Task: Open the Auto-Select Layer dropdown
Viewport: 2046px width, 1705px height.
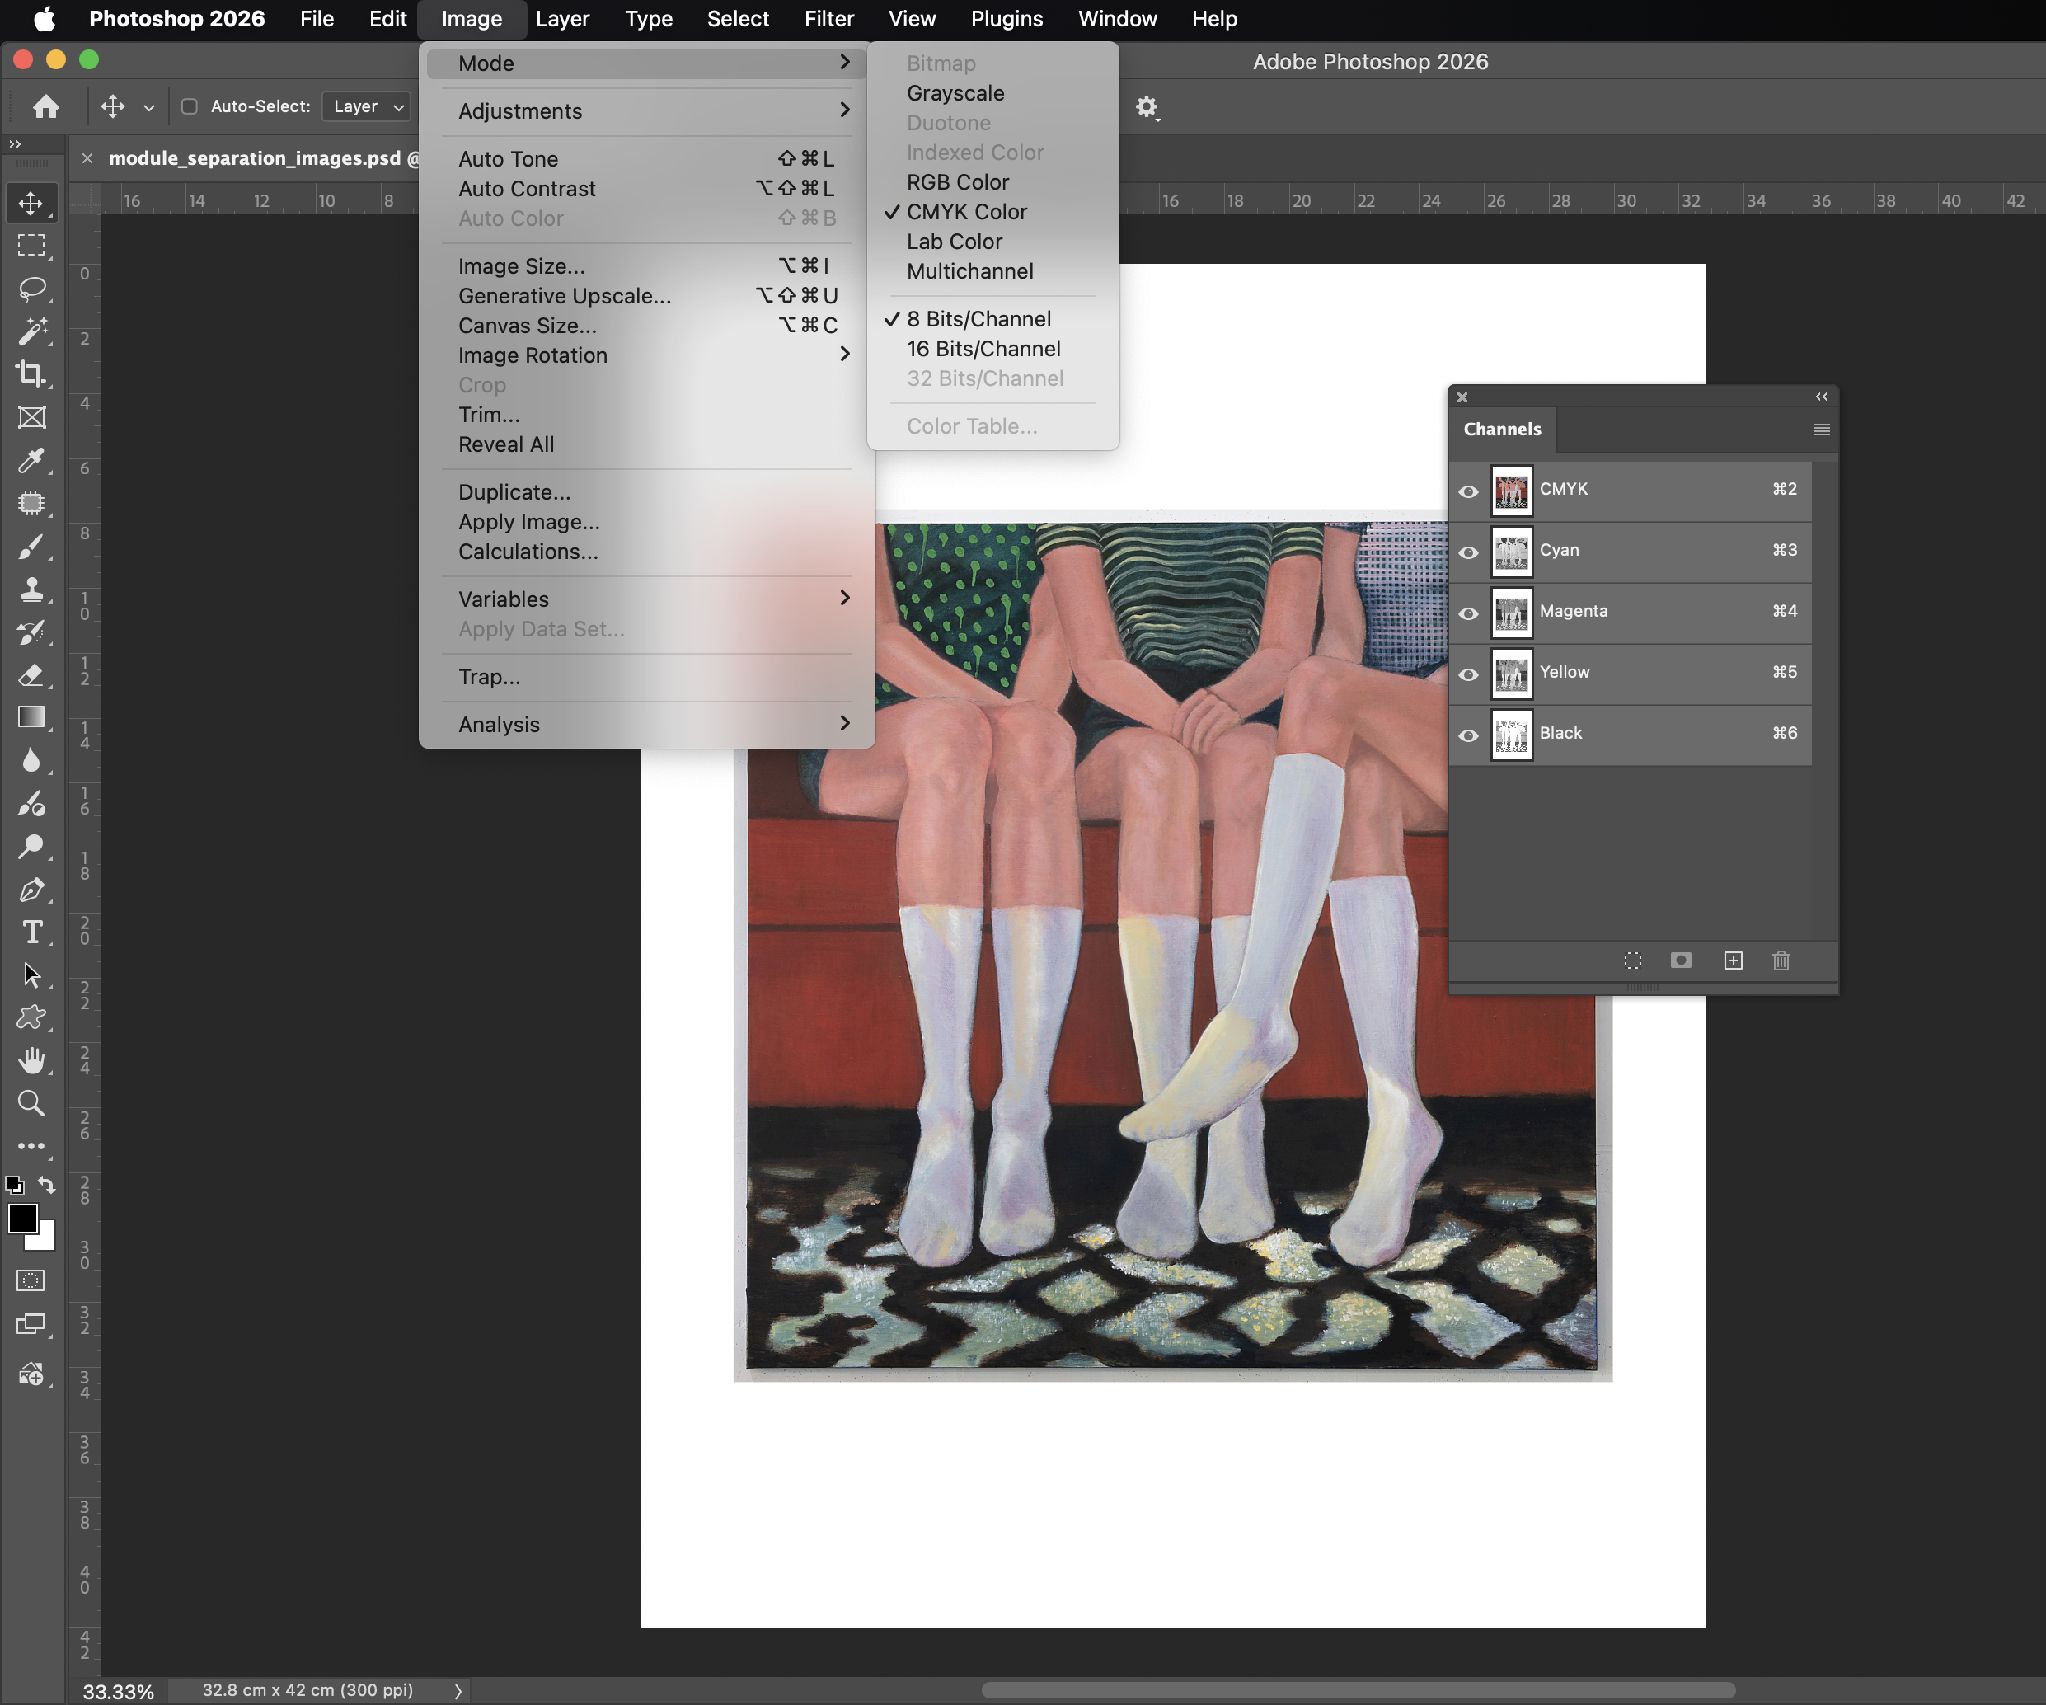Action: 367,106
